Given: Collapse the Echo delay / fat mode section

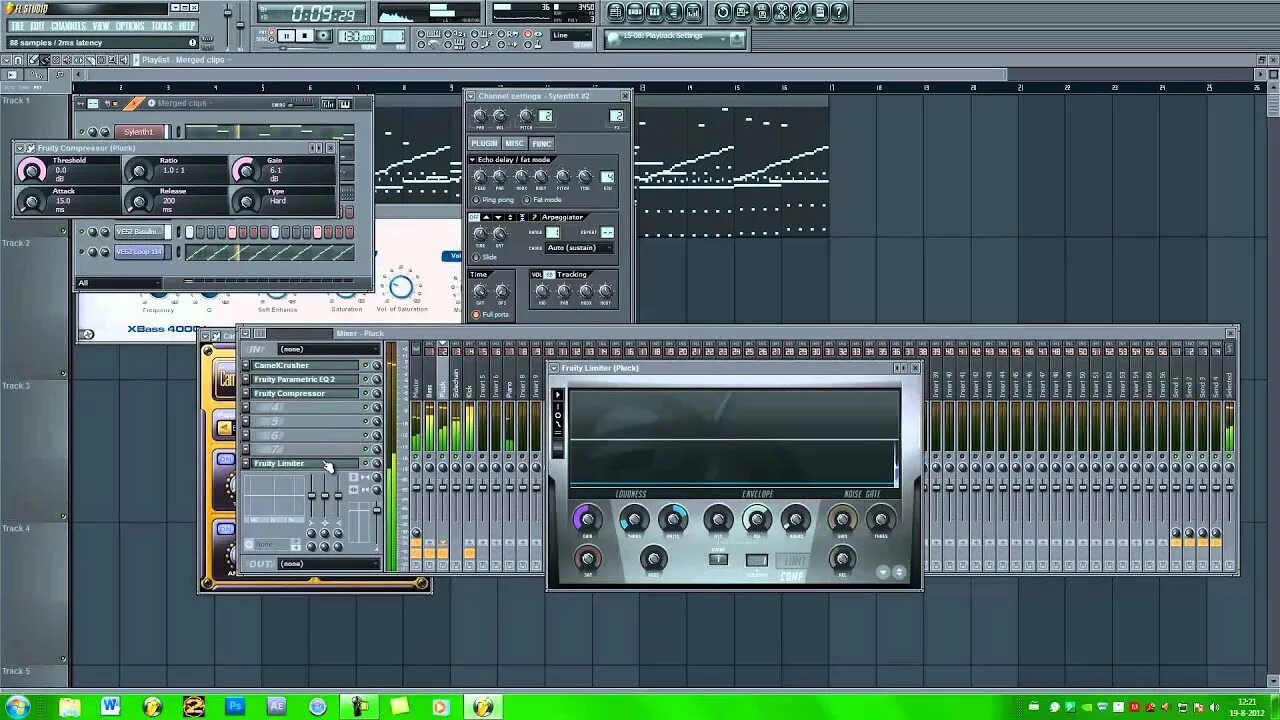Looking at the screenshot, I should click(x=473, y=160).
